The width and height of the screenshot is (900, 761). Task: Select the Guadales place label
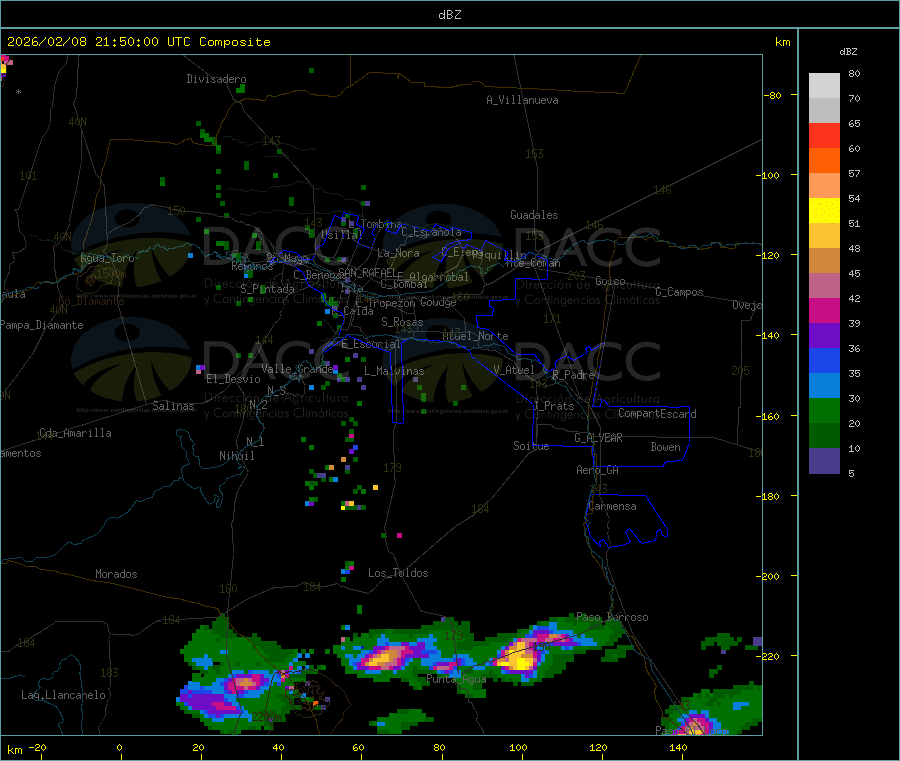[534, 215]
